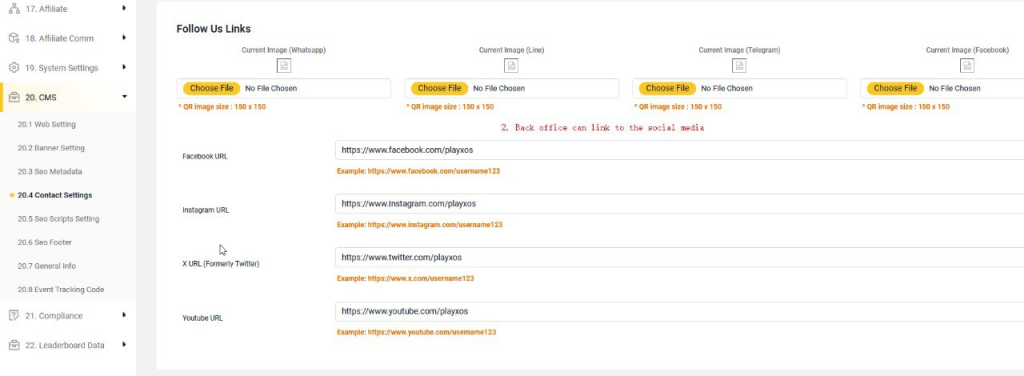1024x376 pixels.
Task: Click the CMS briefcase icon
Action: [14, 97]
